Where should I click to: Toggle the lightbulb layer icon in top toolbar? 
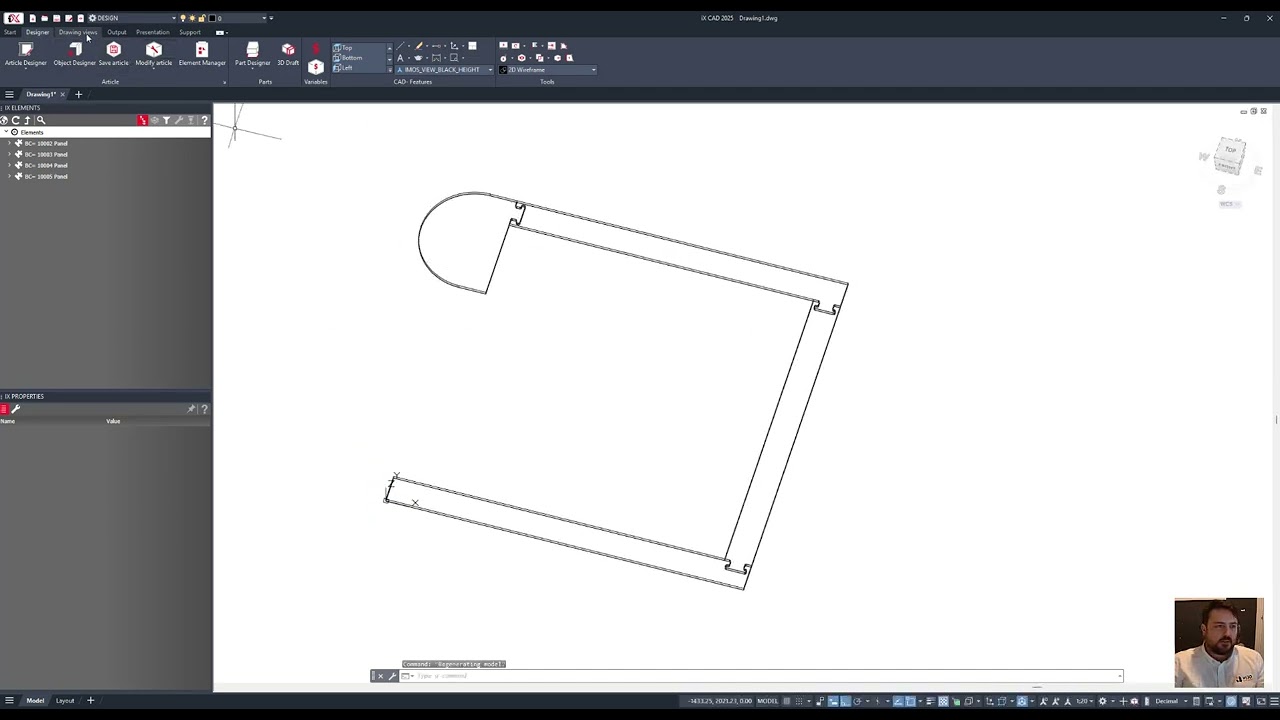pyautogui.click(x=183, y=18)
